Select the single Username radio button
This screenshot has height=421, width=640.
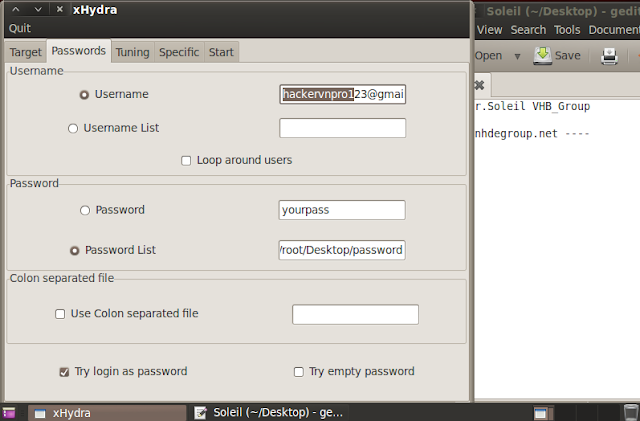click(x=84, y=95)
